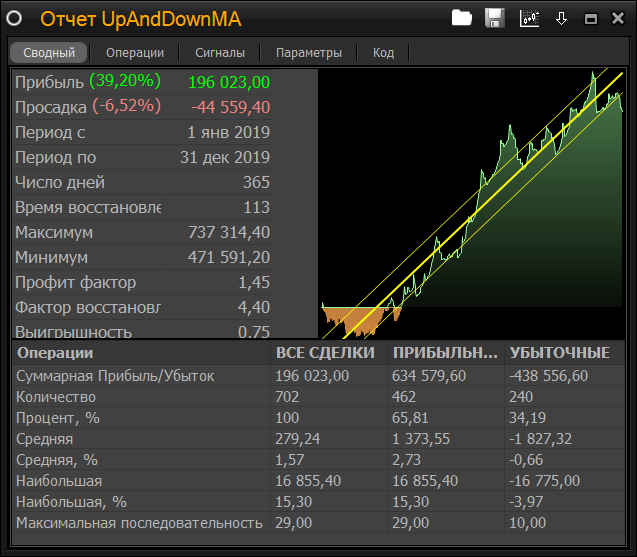Click the chart icon in the title bar
The image size is (637, 557).
tap(529, 18)
